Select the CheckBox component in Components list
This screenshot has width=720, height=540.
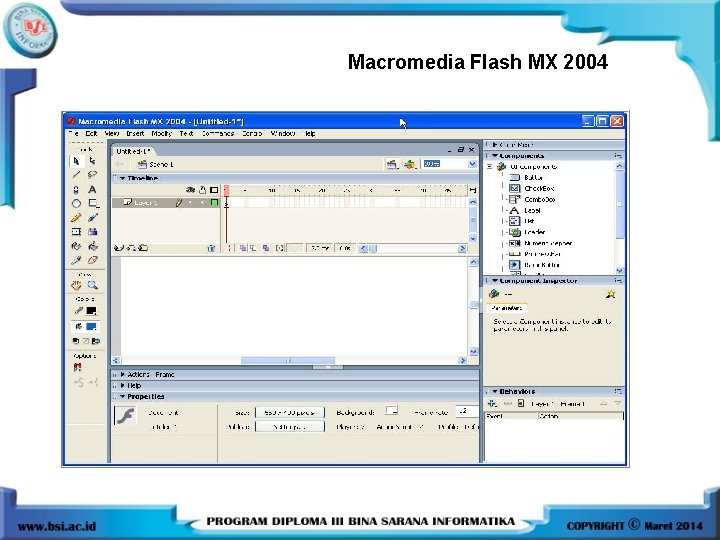pos(533,188)
